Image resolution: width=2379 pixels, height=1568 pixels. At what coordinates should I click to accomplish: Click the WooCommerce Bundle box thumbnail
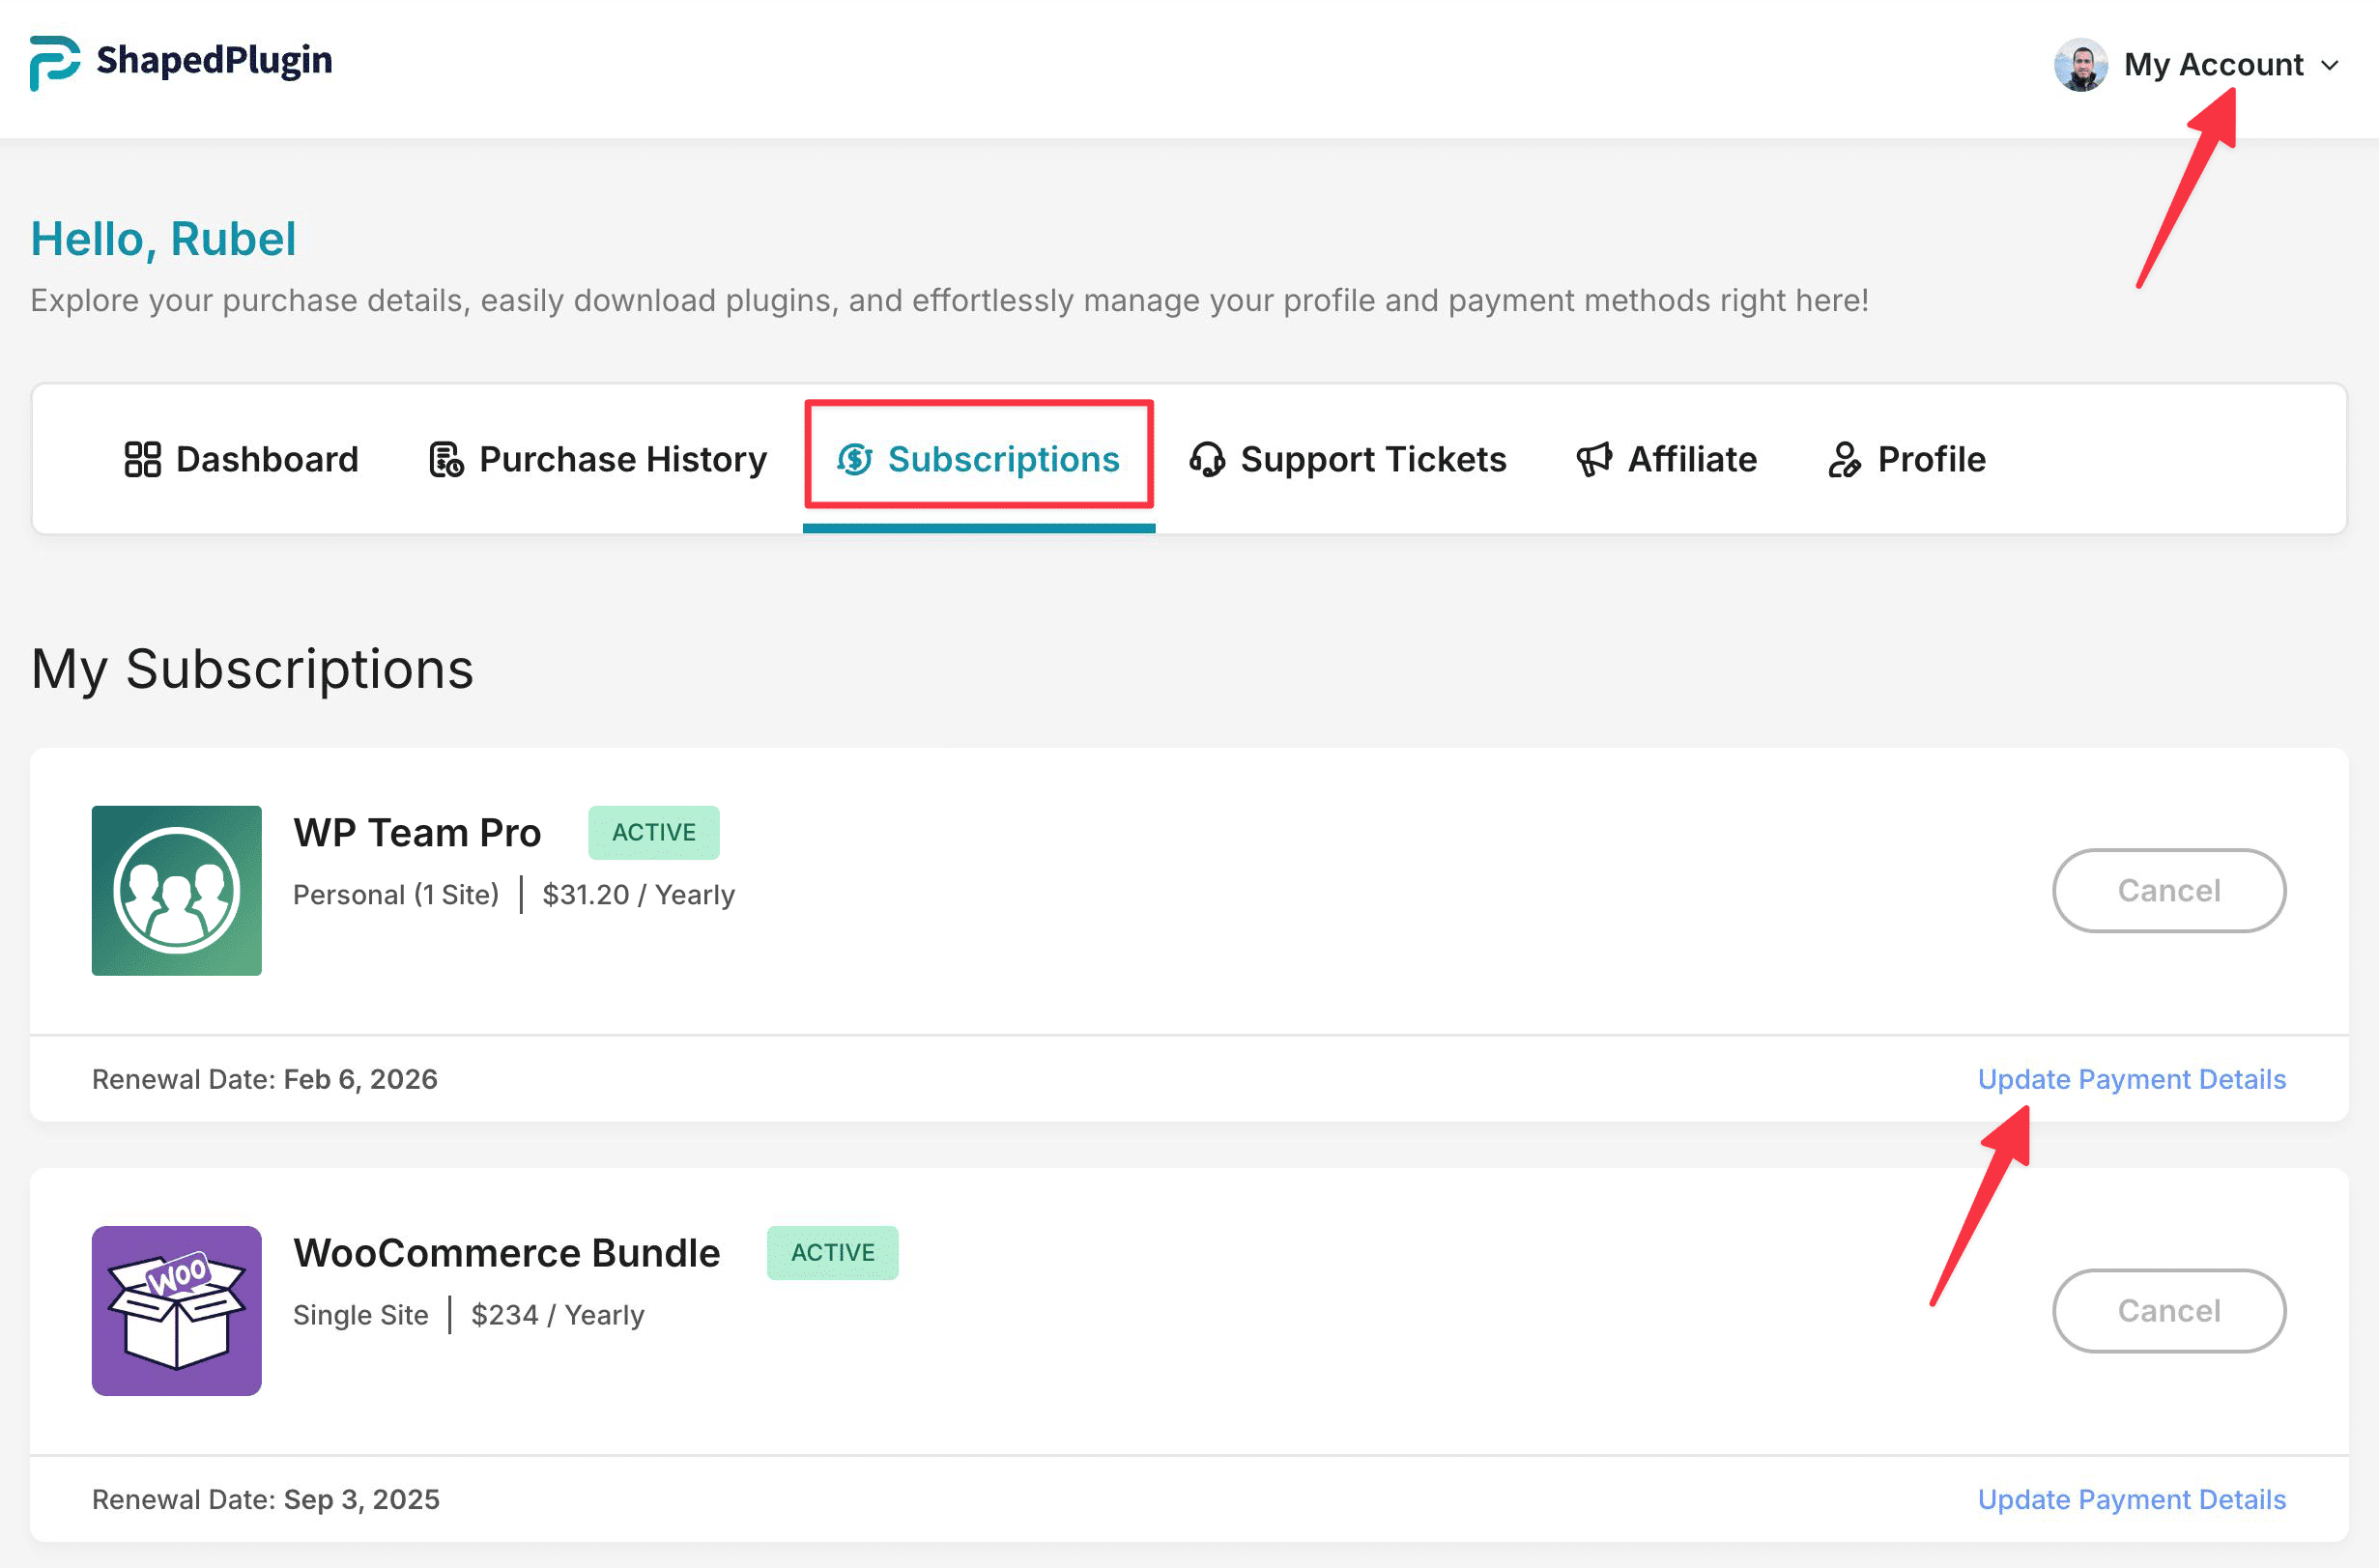[x=177, y=1311]
